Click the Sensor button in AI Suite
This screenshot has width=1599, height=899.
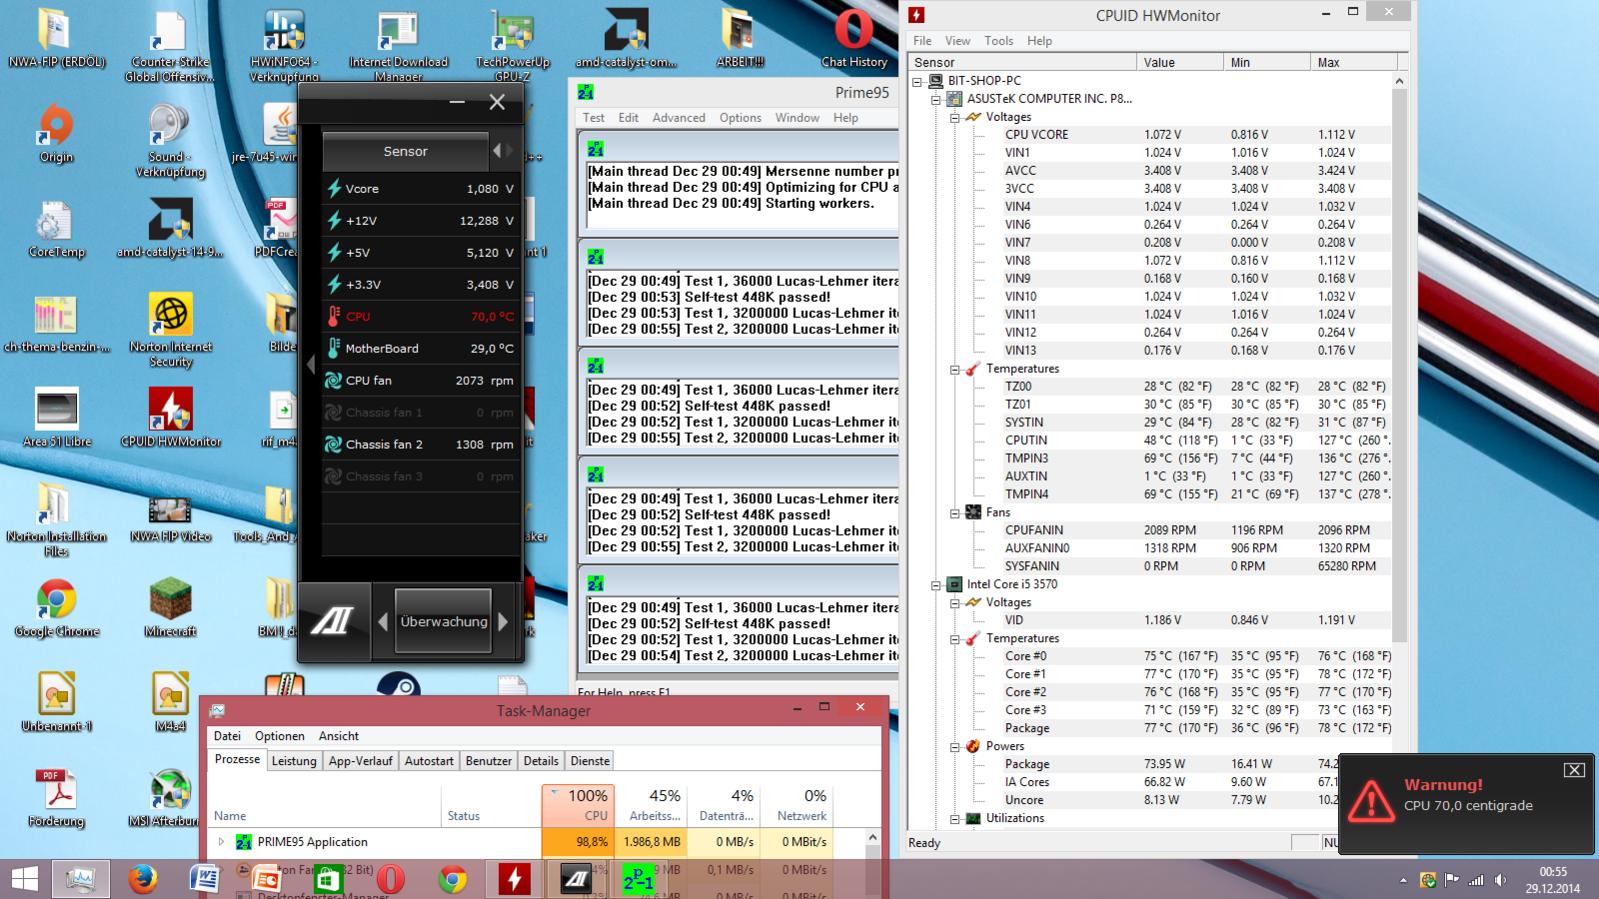[405, 151]
